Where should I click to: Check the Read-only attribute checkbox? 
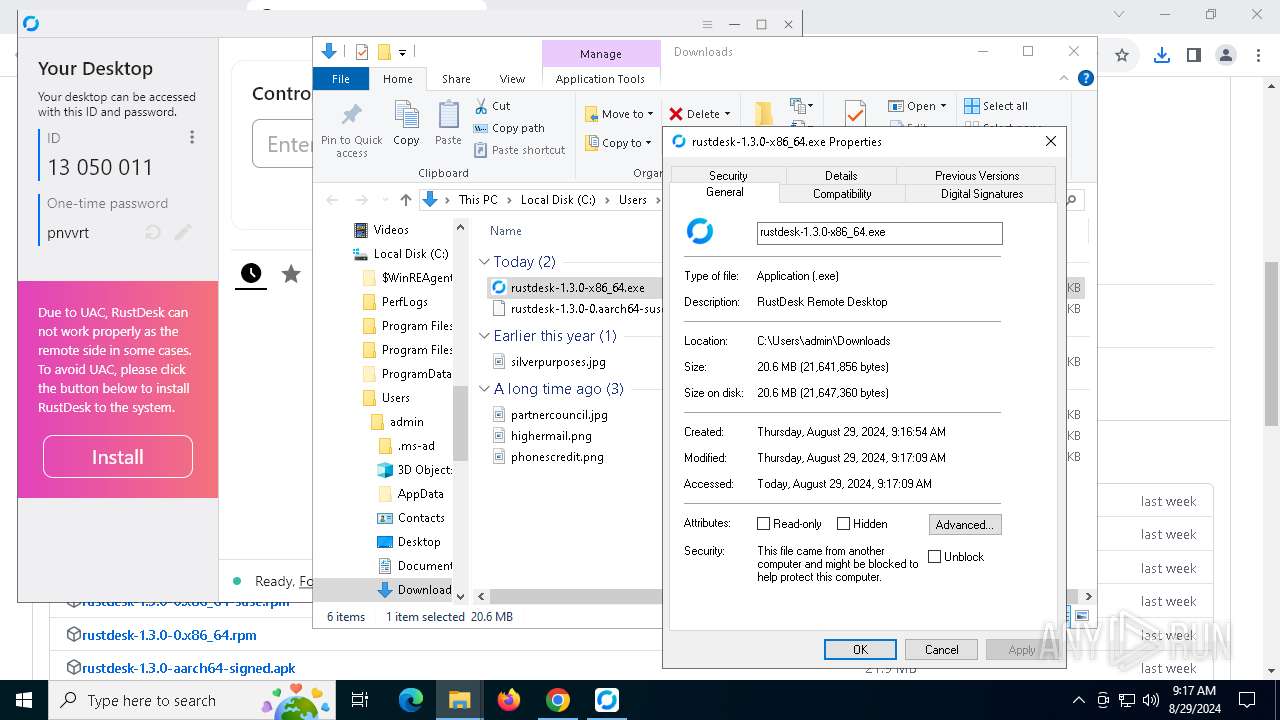tap(763, 524)
